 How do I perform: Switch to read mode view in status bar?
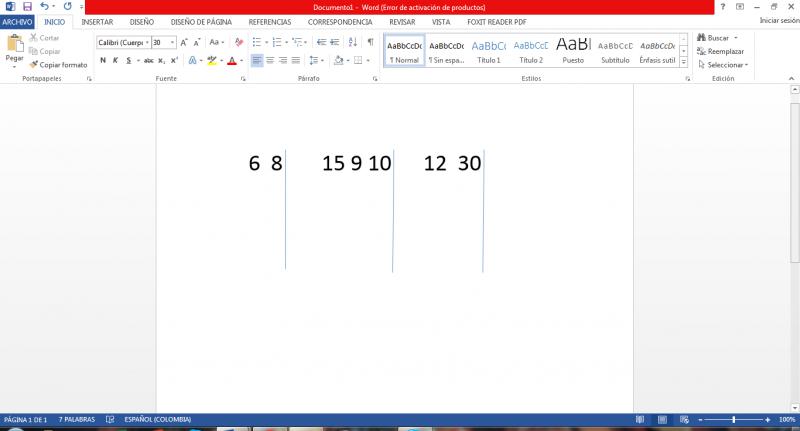(640, 419)
